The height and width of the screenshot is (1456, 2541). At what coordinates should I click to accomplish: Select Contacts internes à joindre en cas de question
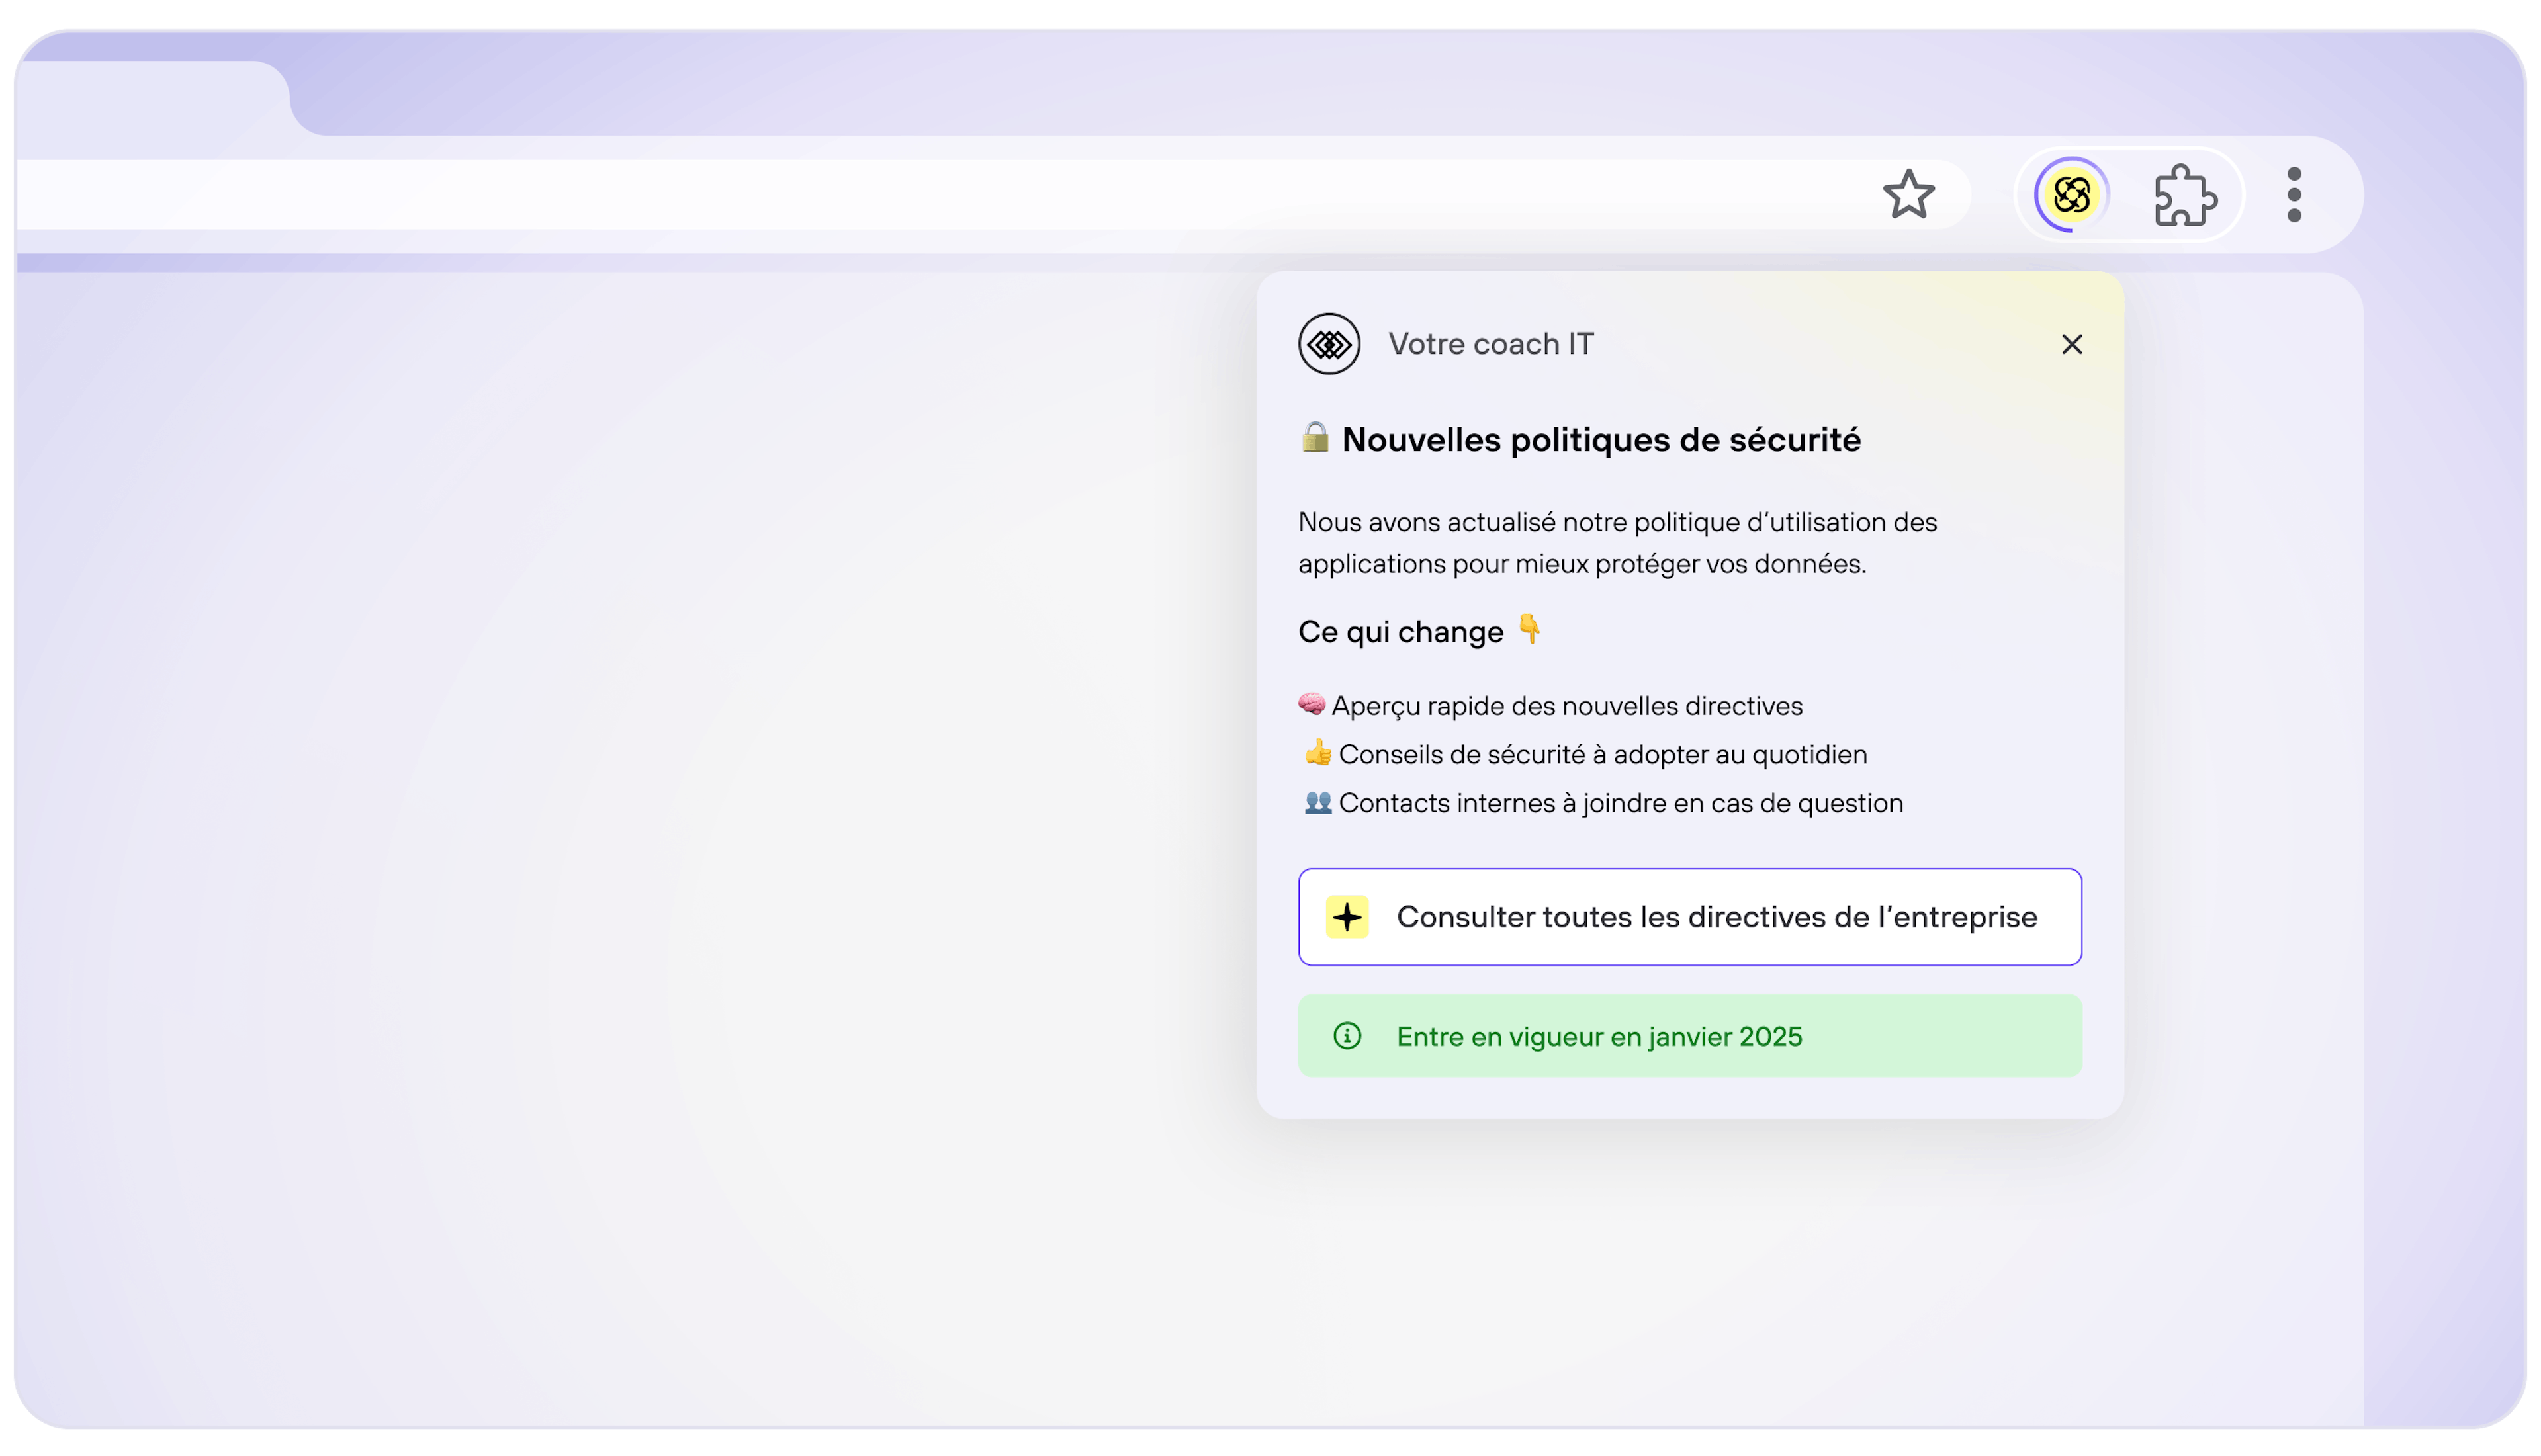(1620, 803)
